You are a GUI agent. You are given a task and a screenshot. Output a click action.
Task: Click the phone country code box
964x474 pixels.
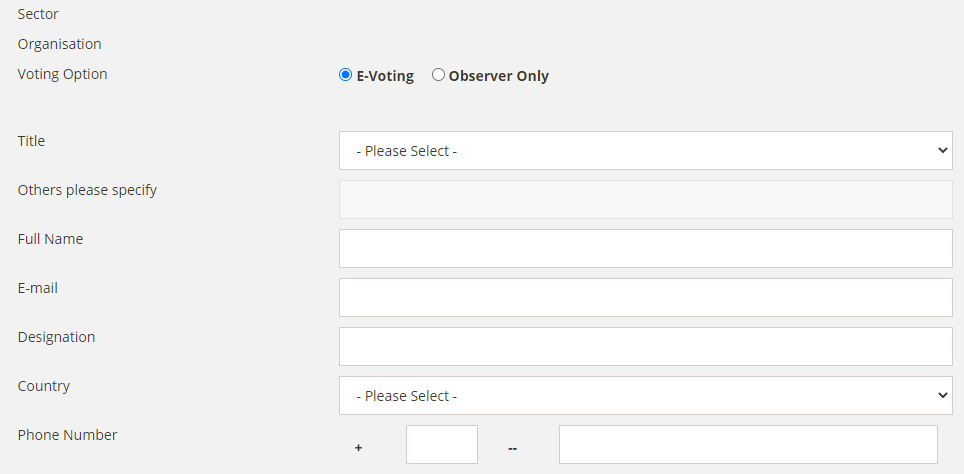point(441,444)
